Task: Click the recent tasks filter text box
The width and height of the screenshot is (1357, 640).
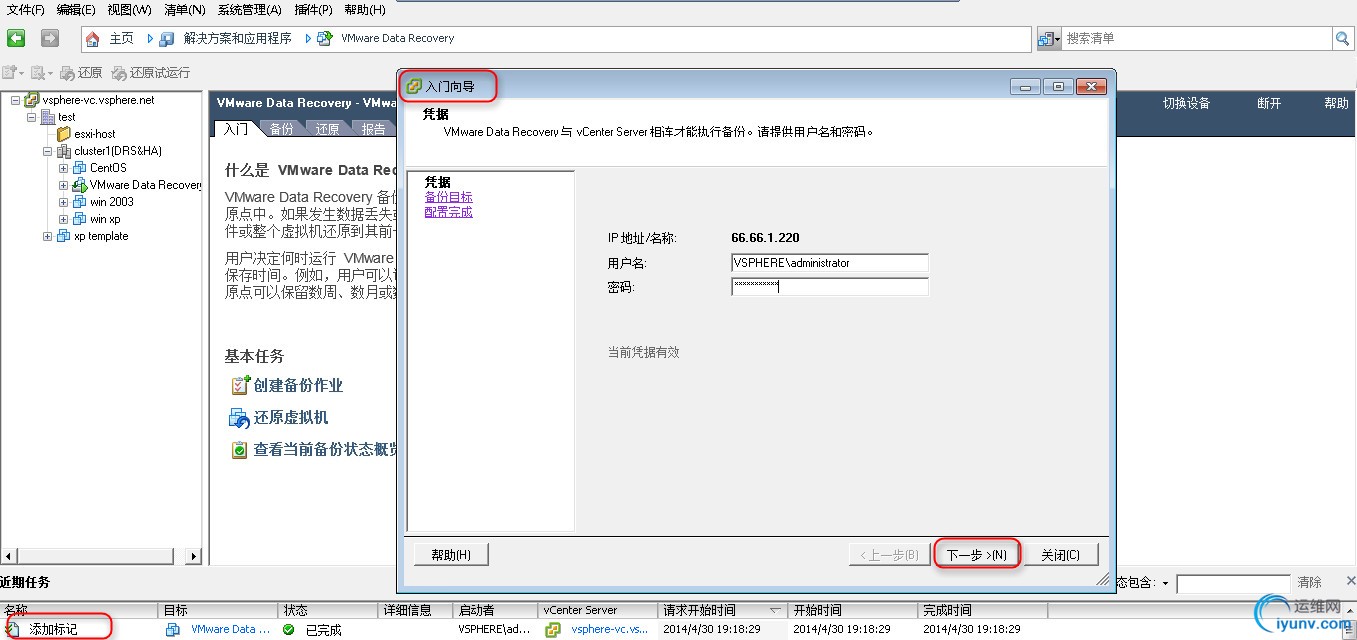Action: coord(1233,583)
